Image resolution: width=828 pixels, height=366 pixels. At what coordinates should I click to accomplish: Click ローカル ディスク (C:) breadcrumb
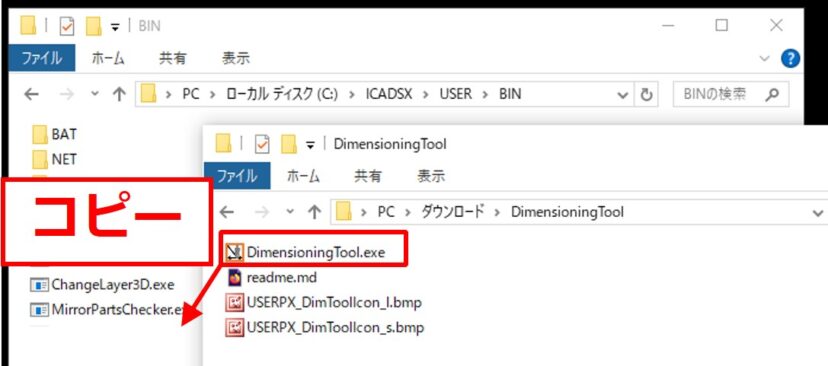click(x=283, y=94)
